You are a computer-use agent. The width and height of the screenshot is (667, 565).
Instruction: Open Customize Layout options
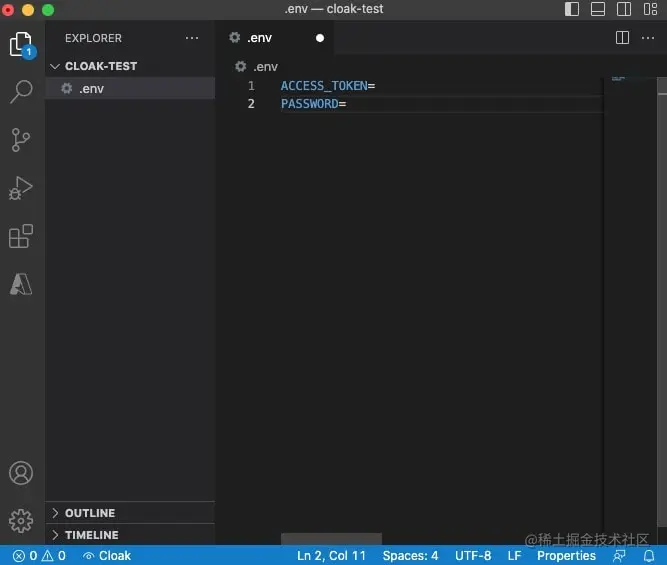coord(650,9)
